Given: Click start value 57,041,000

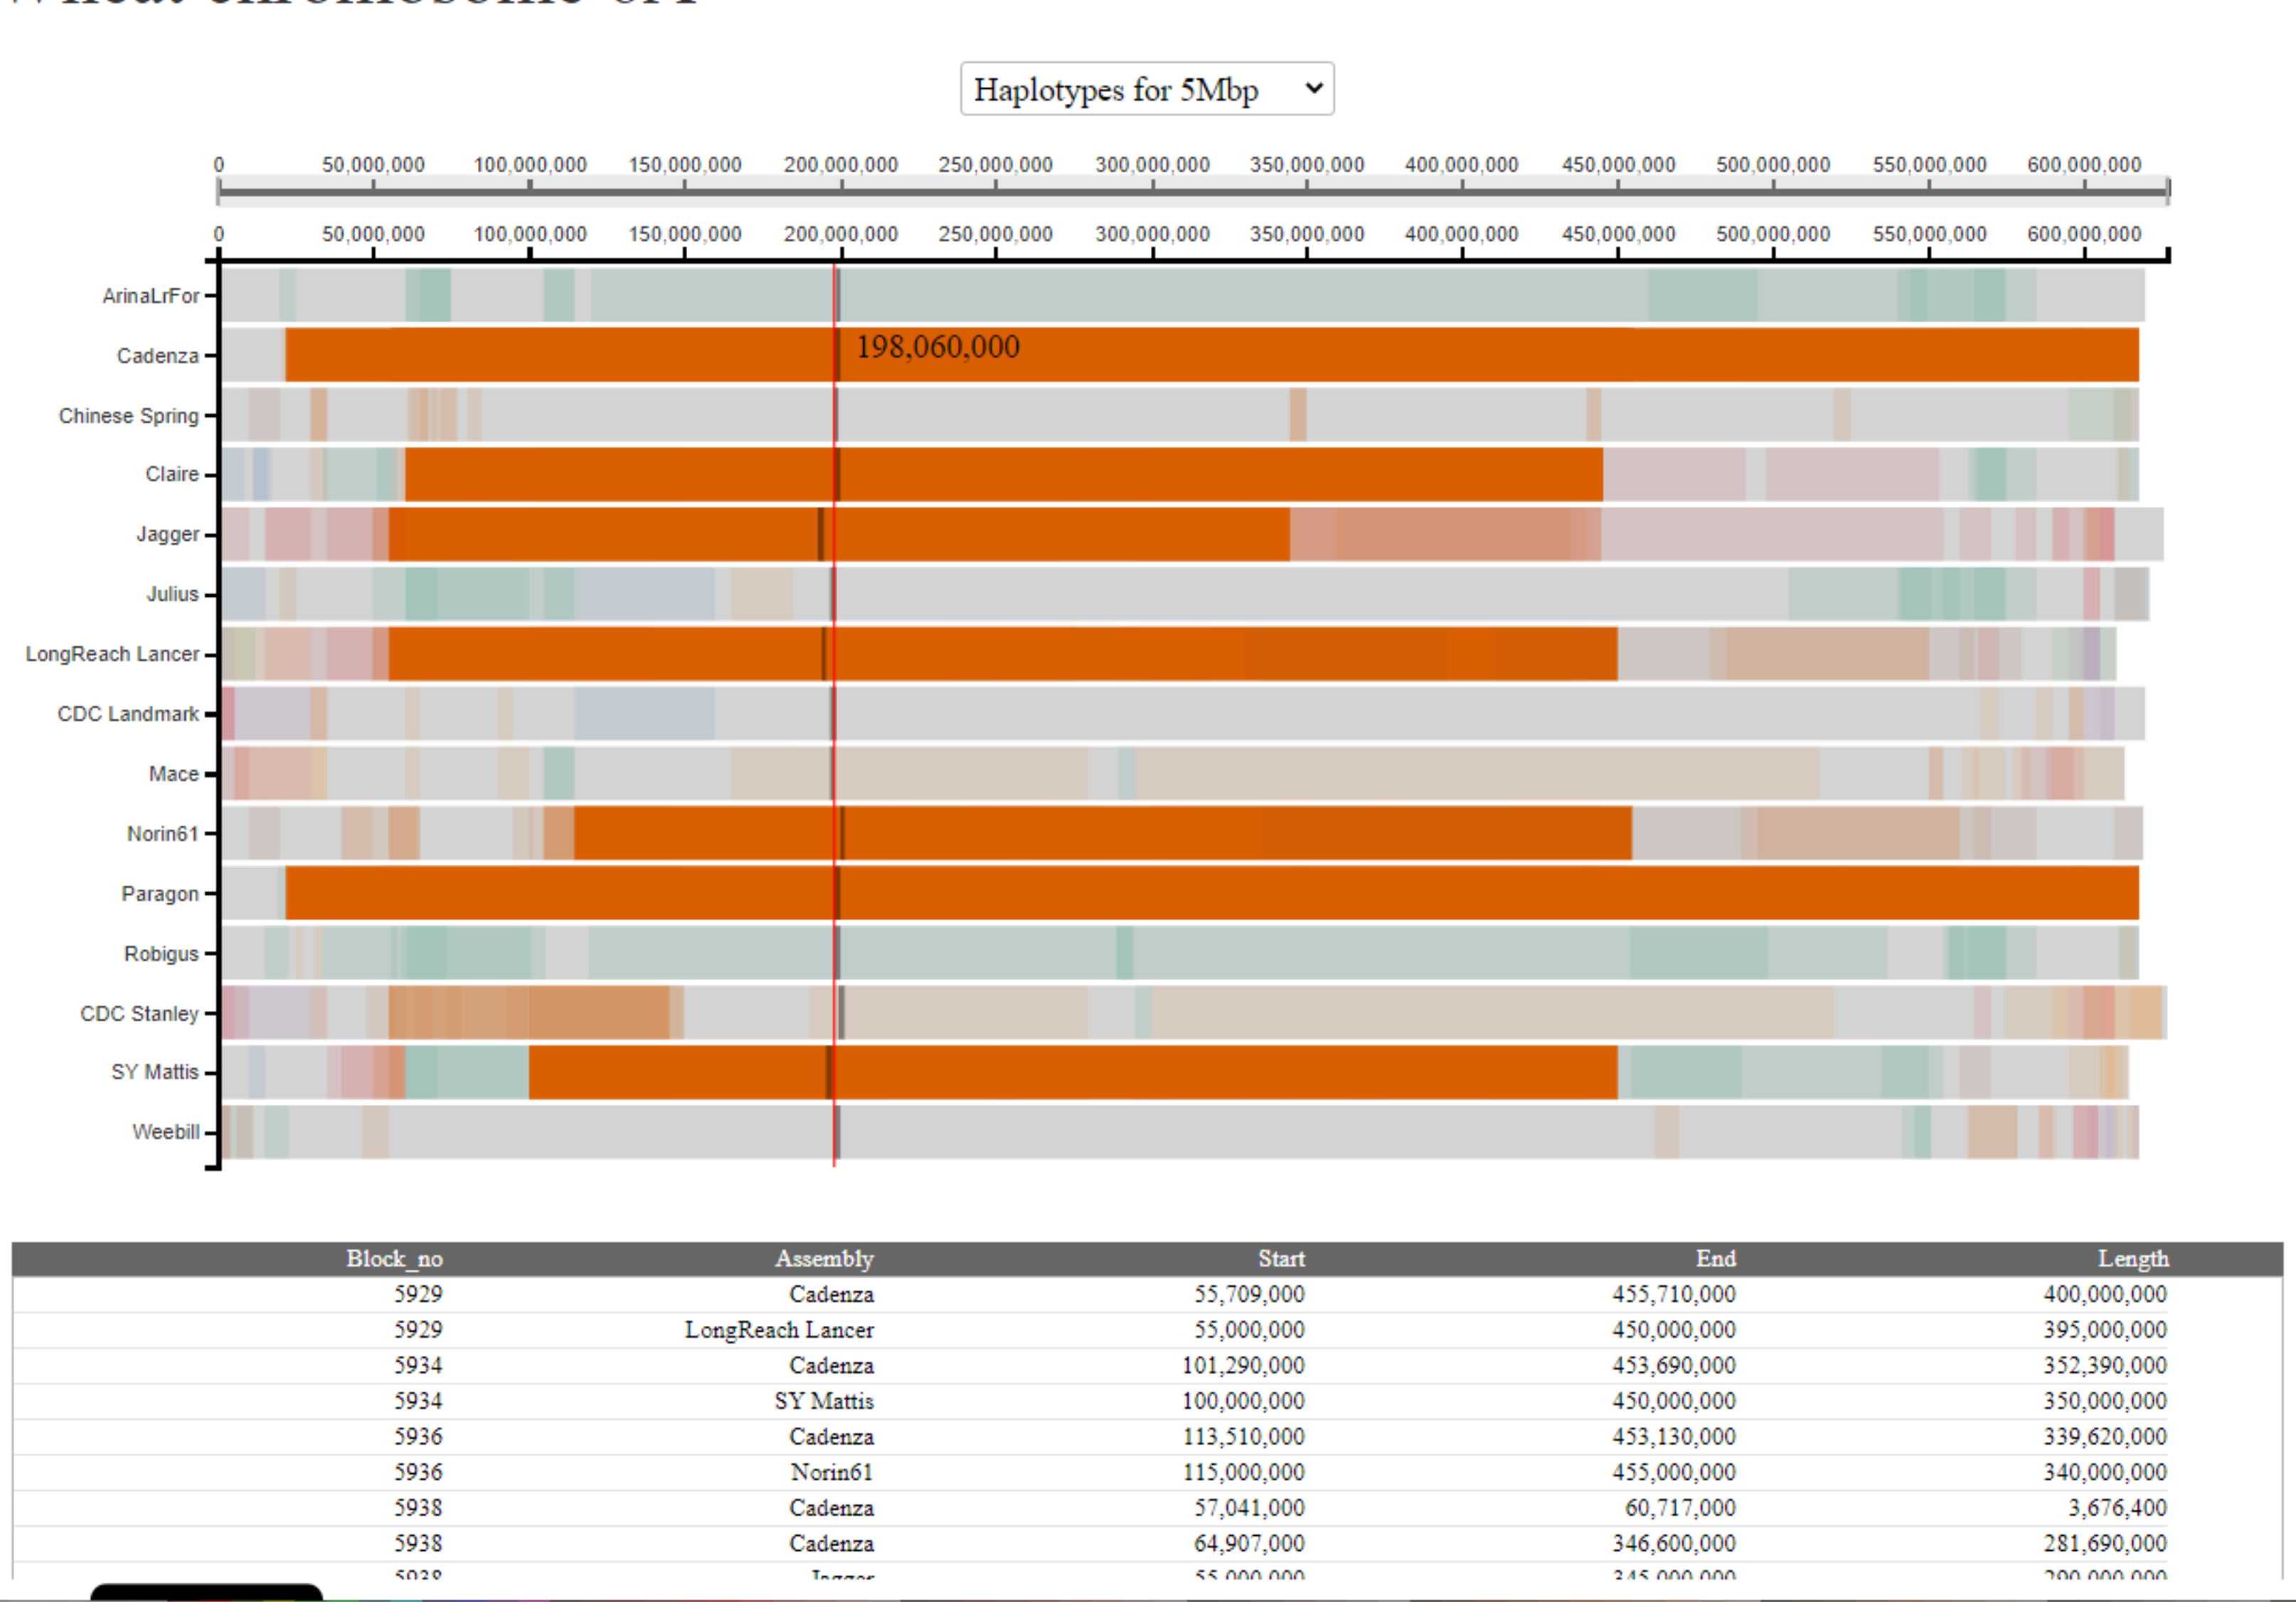Looking at the screenshot, I should point(1249,1508).
